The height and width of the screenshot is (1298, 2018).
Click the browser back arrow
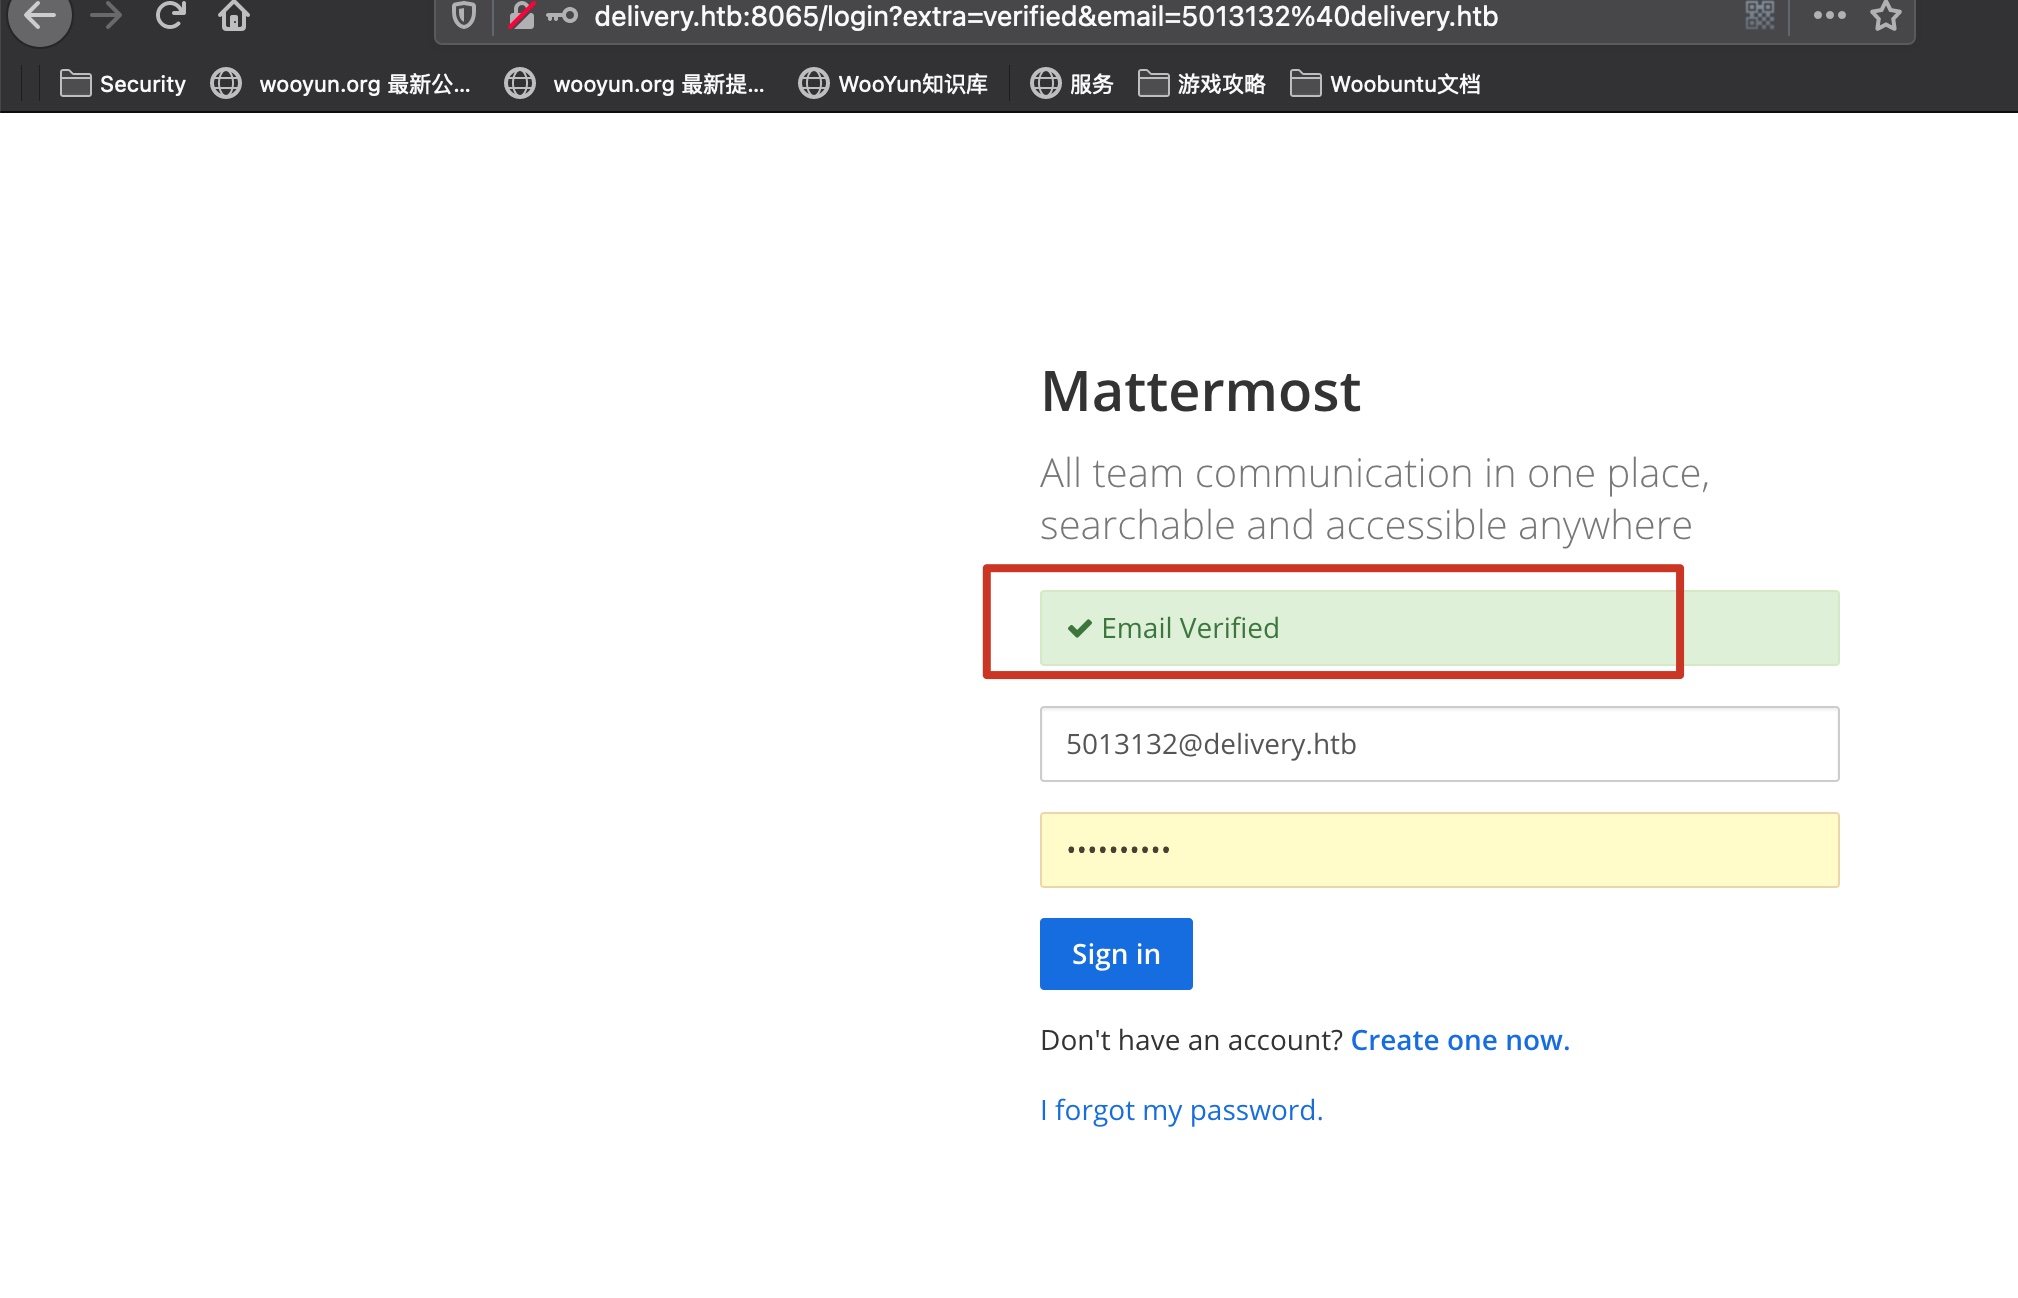coord(40,16)
